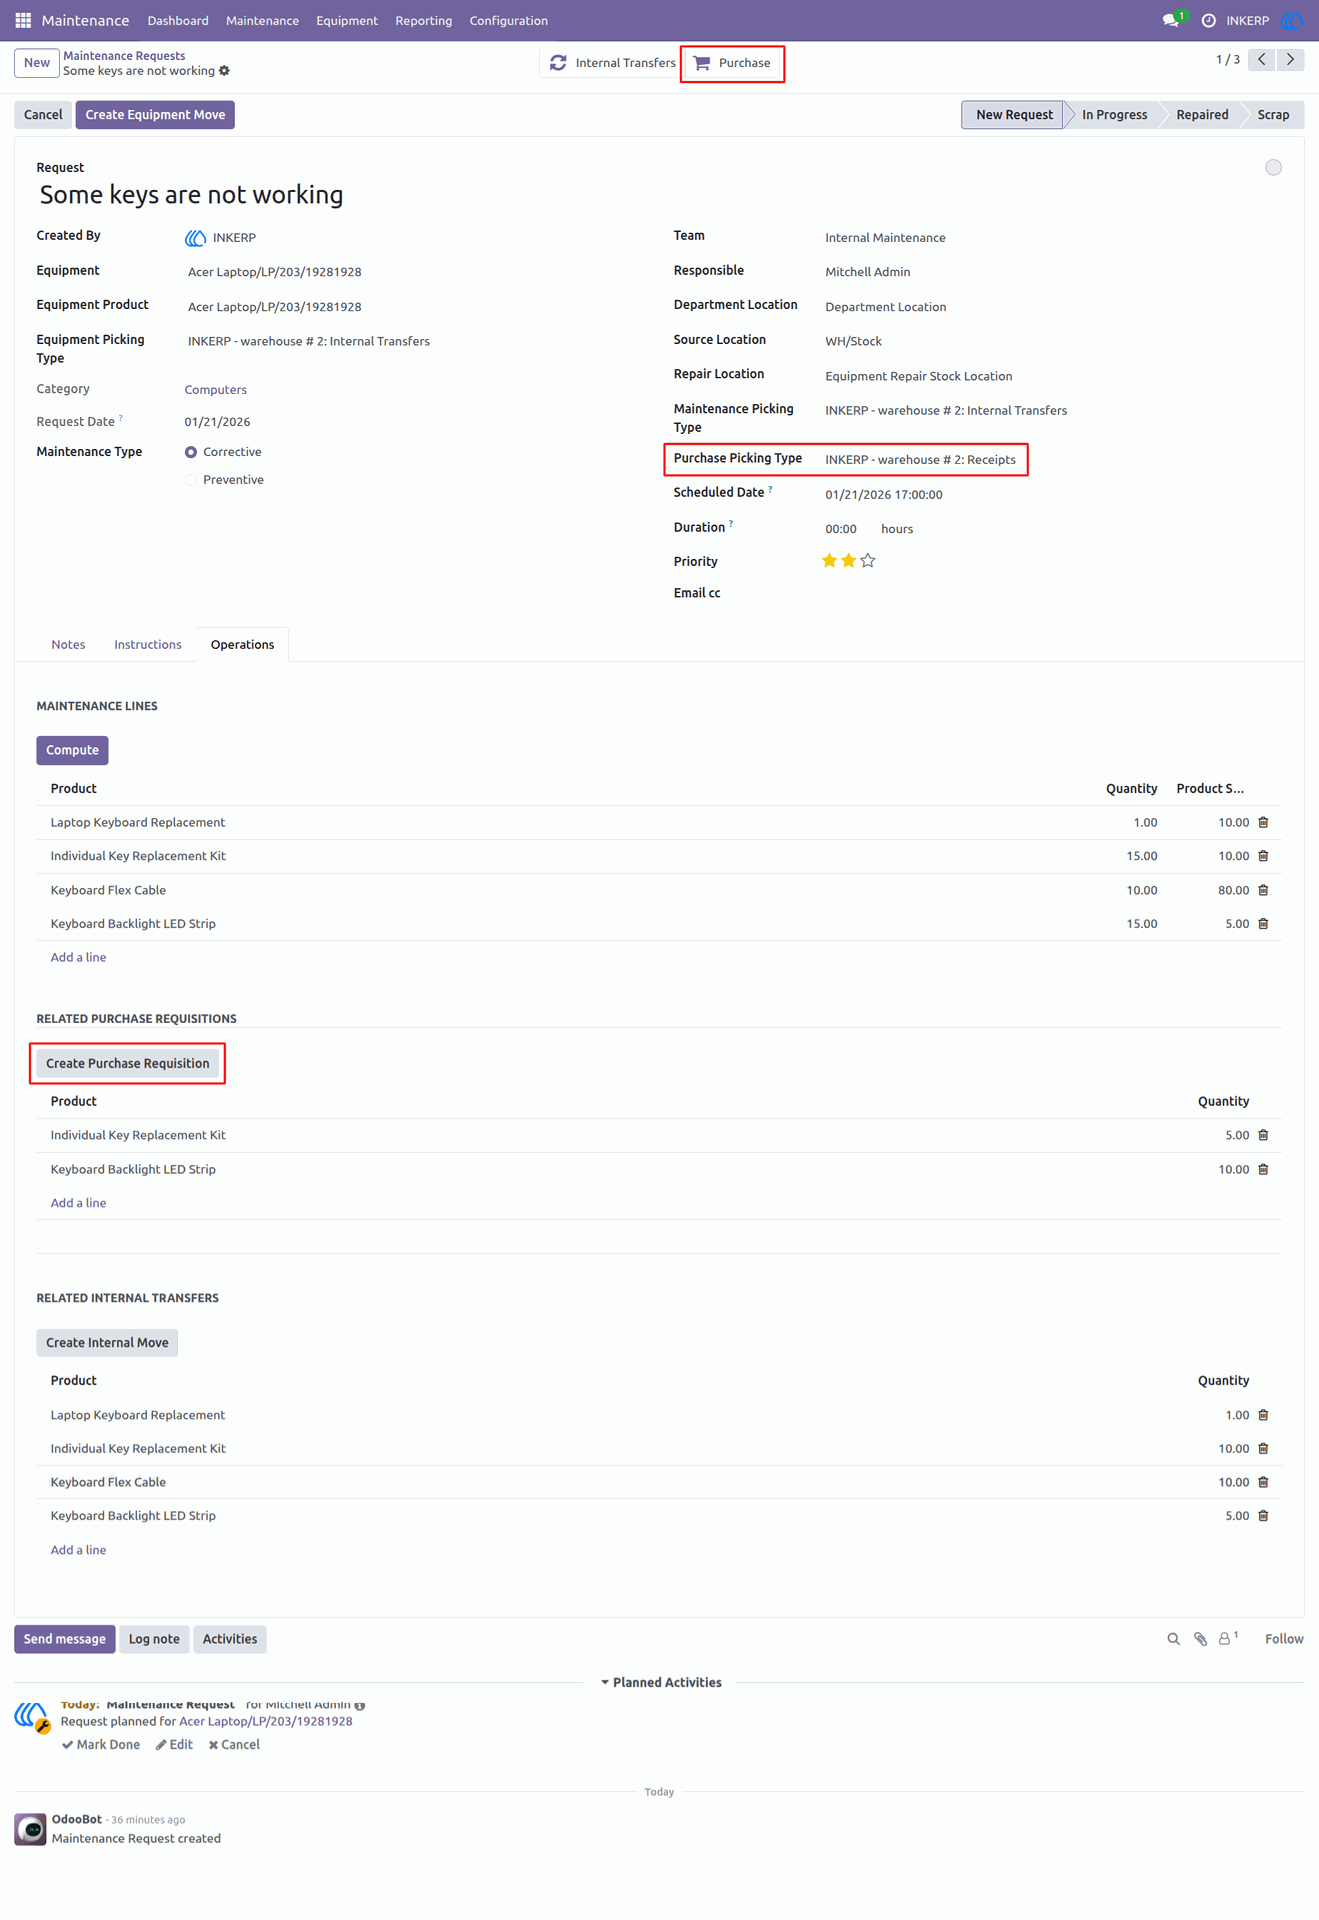The image size is (1319, 1920).
Task: Go to next record with right arrow
Action: 1291,60
